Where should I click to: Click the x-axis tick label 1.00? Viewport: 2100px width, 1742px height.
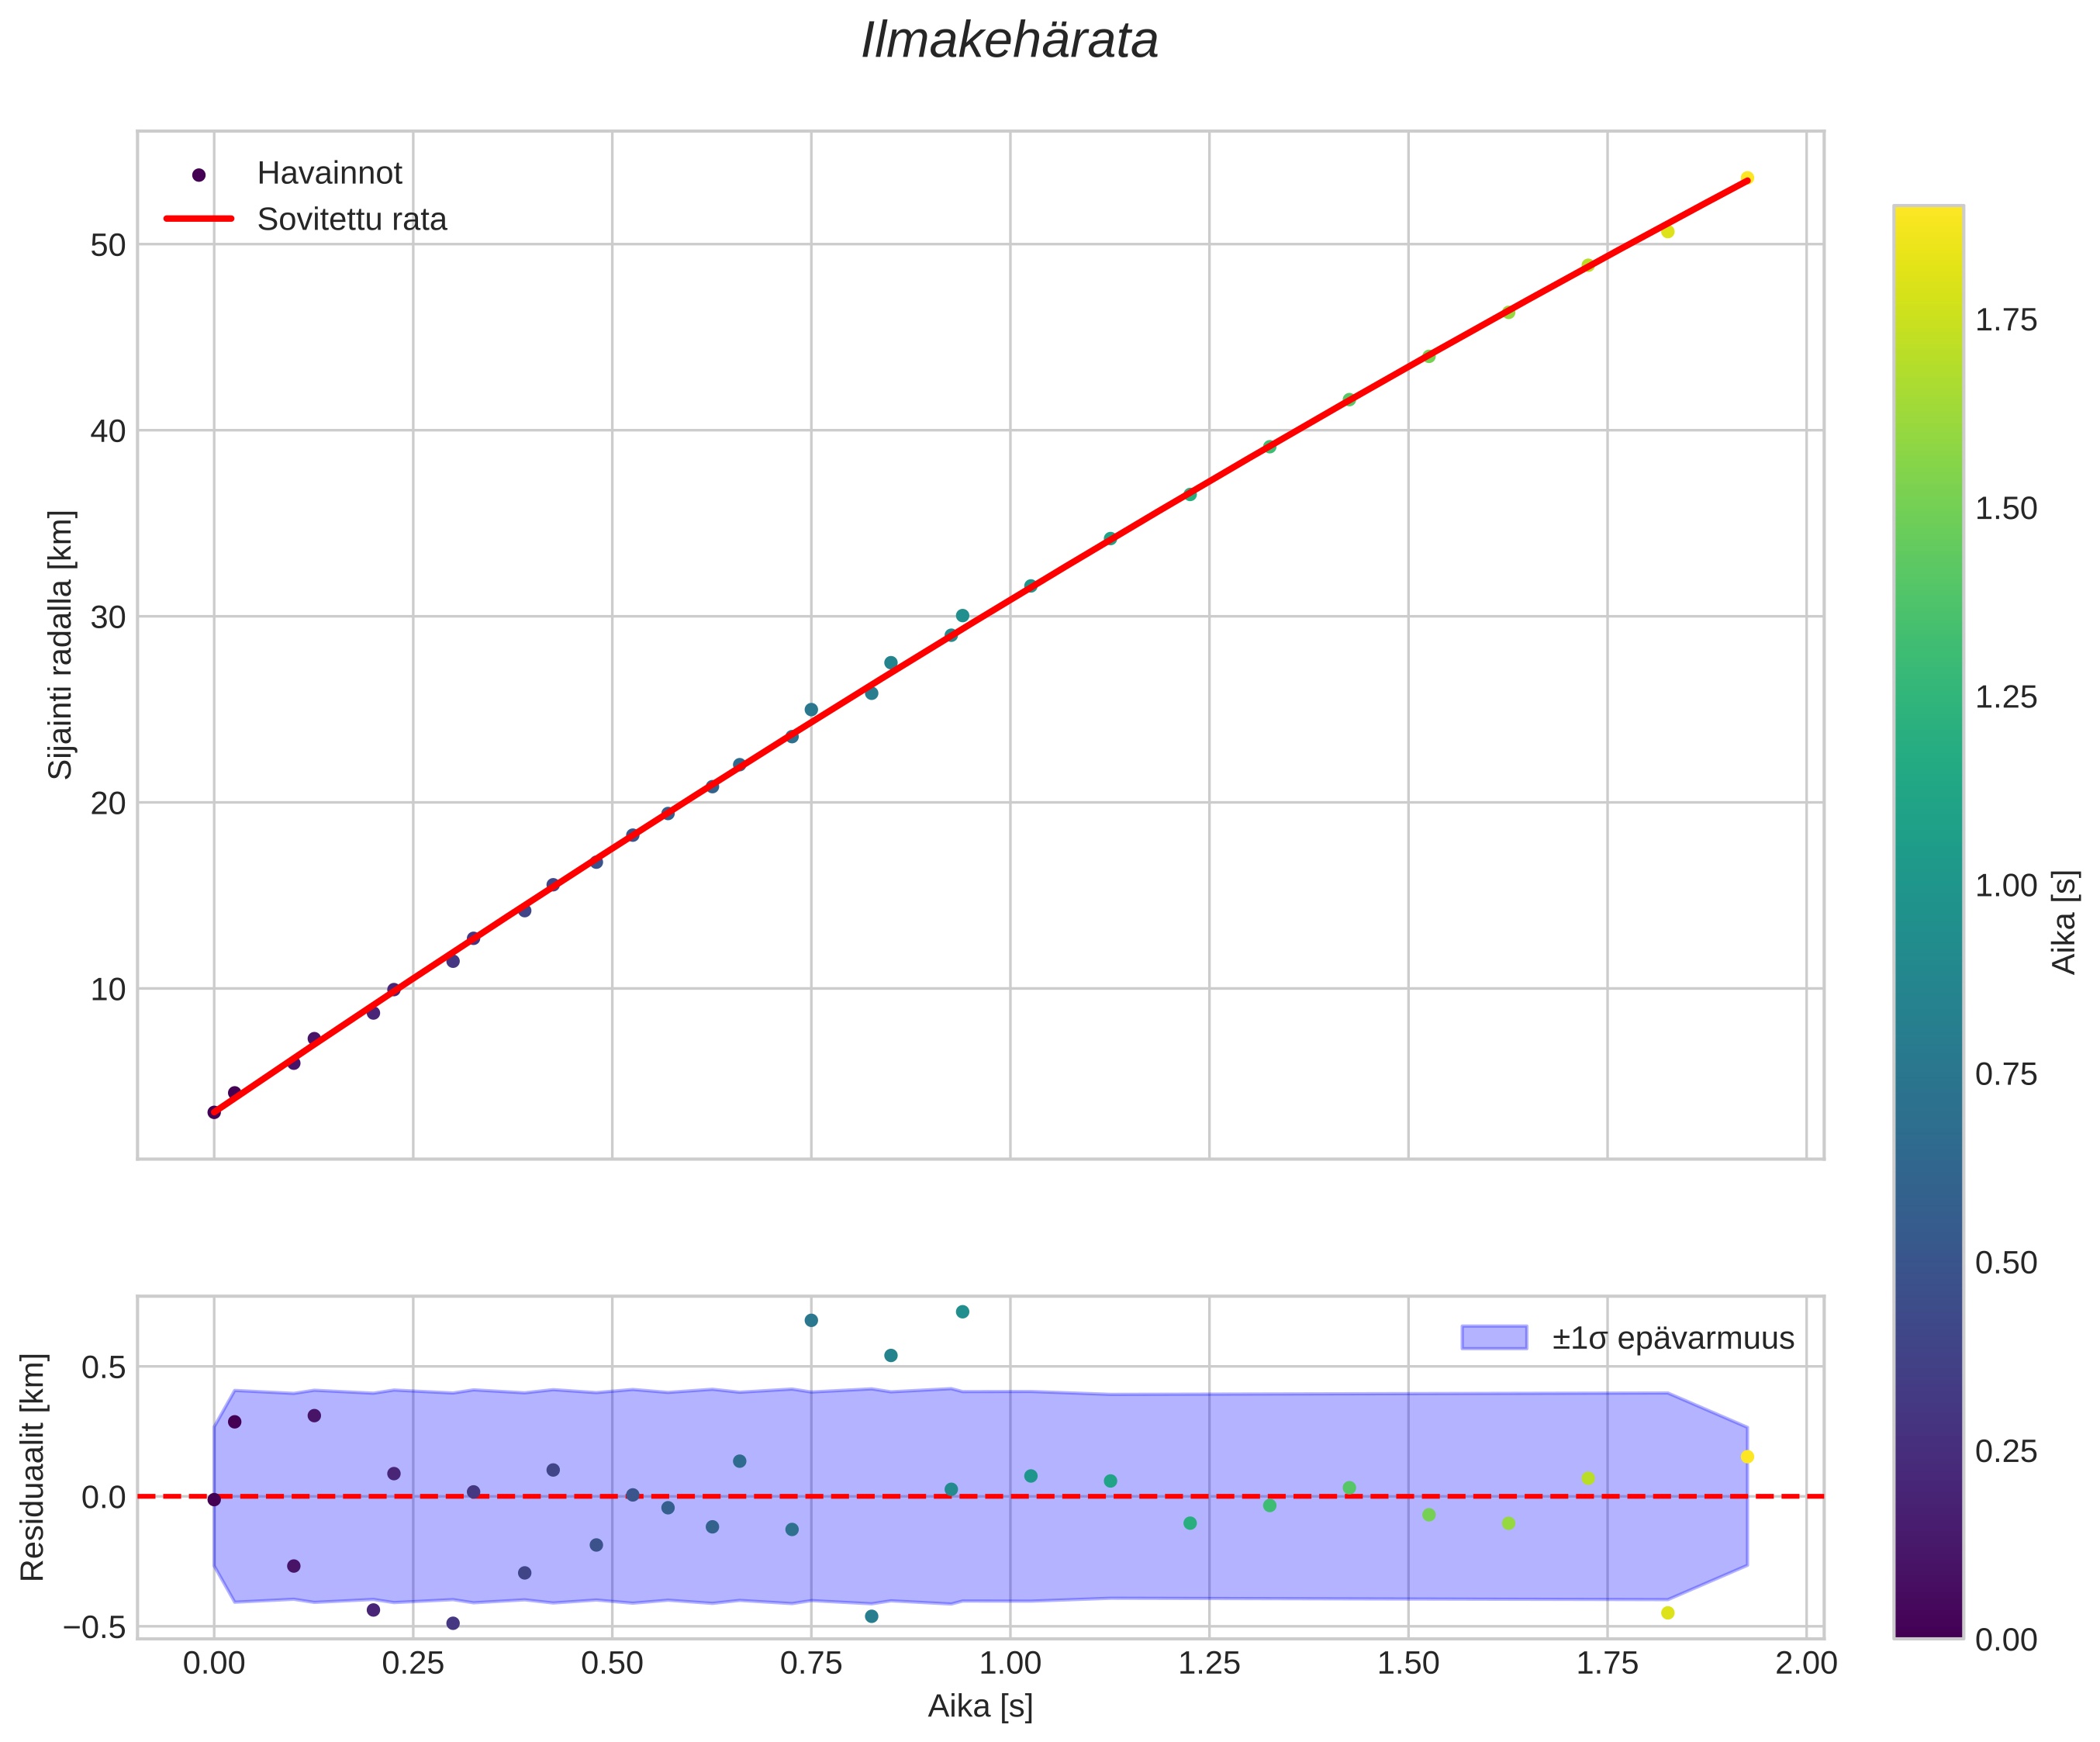tap(1010, 1664)
